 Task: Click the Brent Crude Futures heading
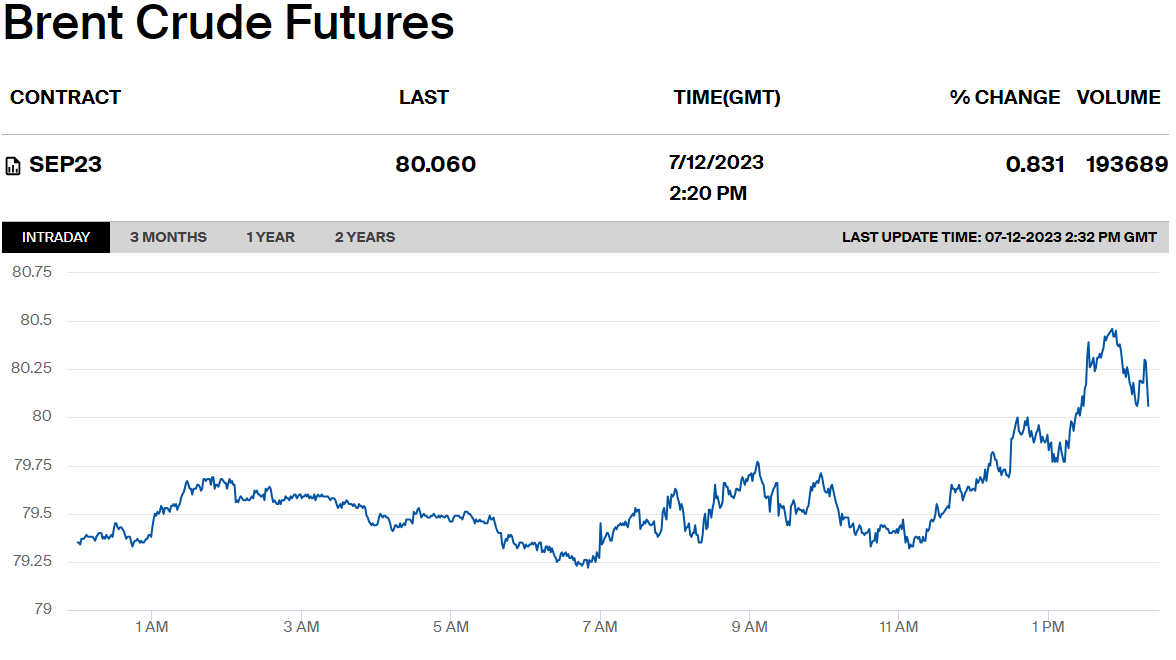coord(229,22)
